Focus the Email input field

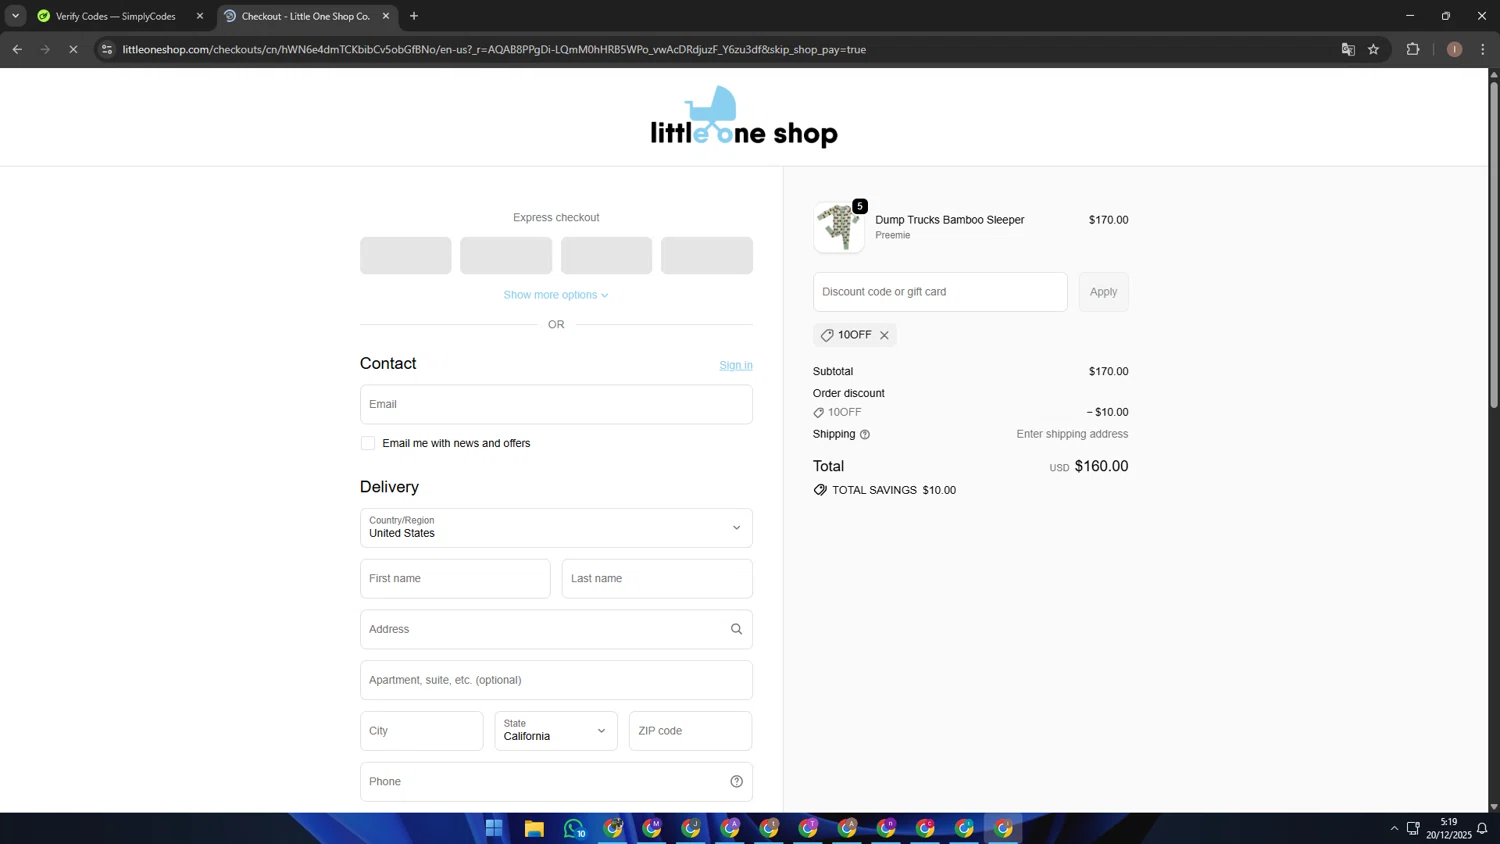[556, 404]
